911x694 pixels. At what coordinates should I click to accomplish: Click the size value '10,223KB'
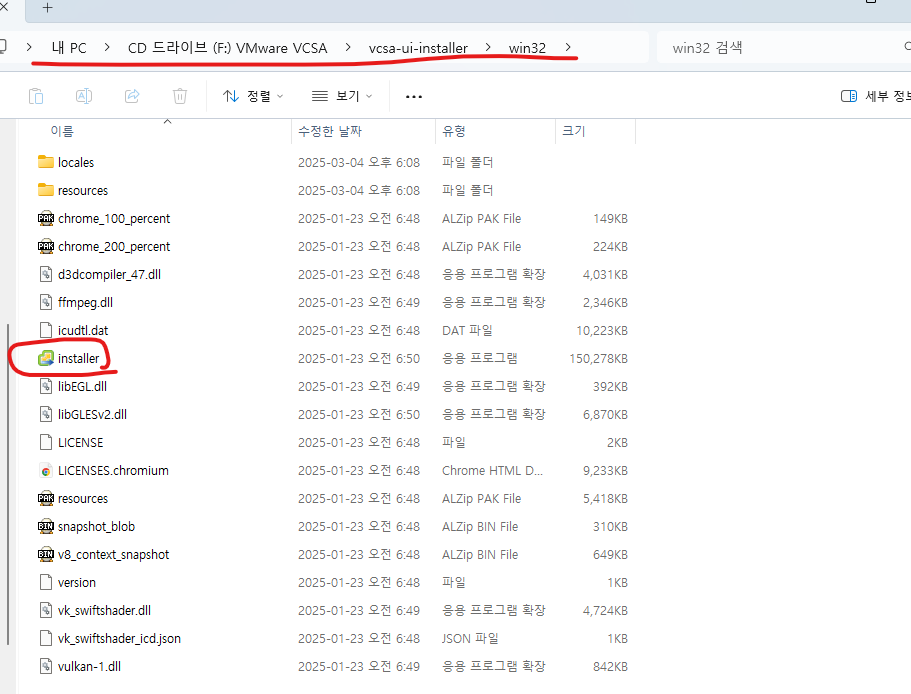[602, 330]
